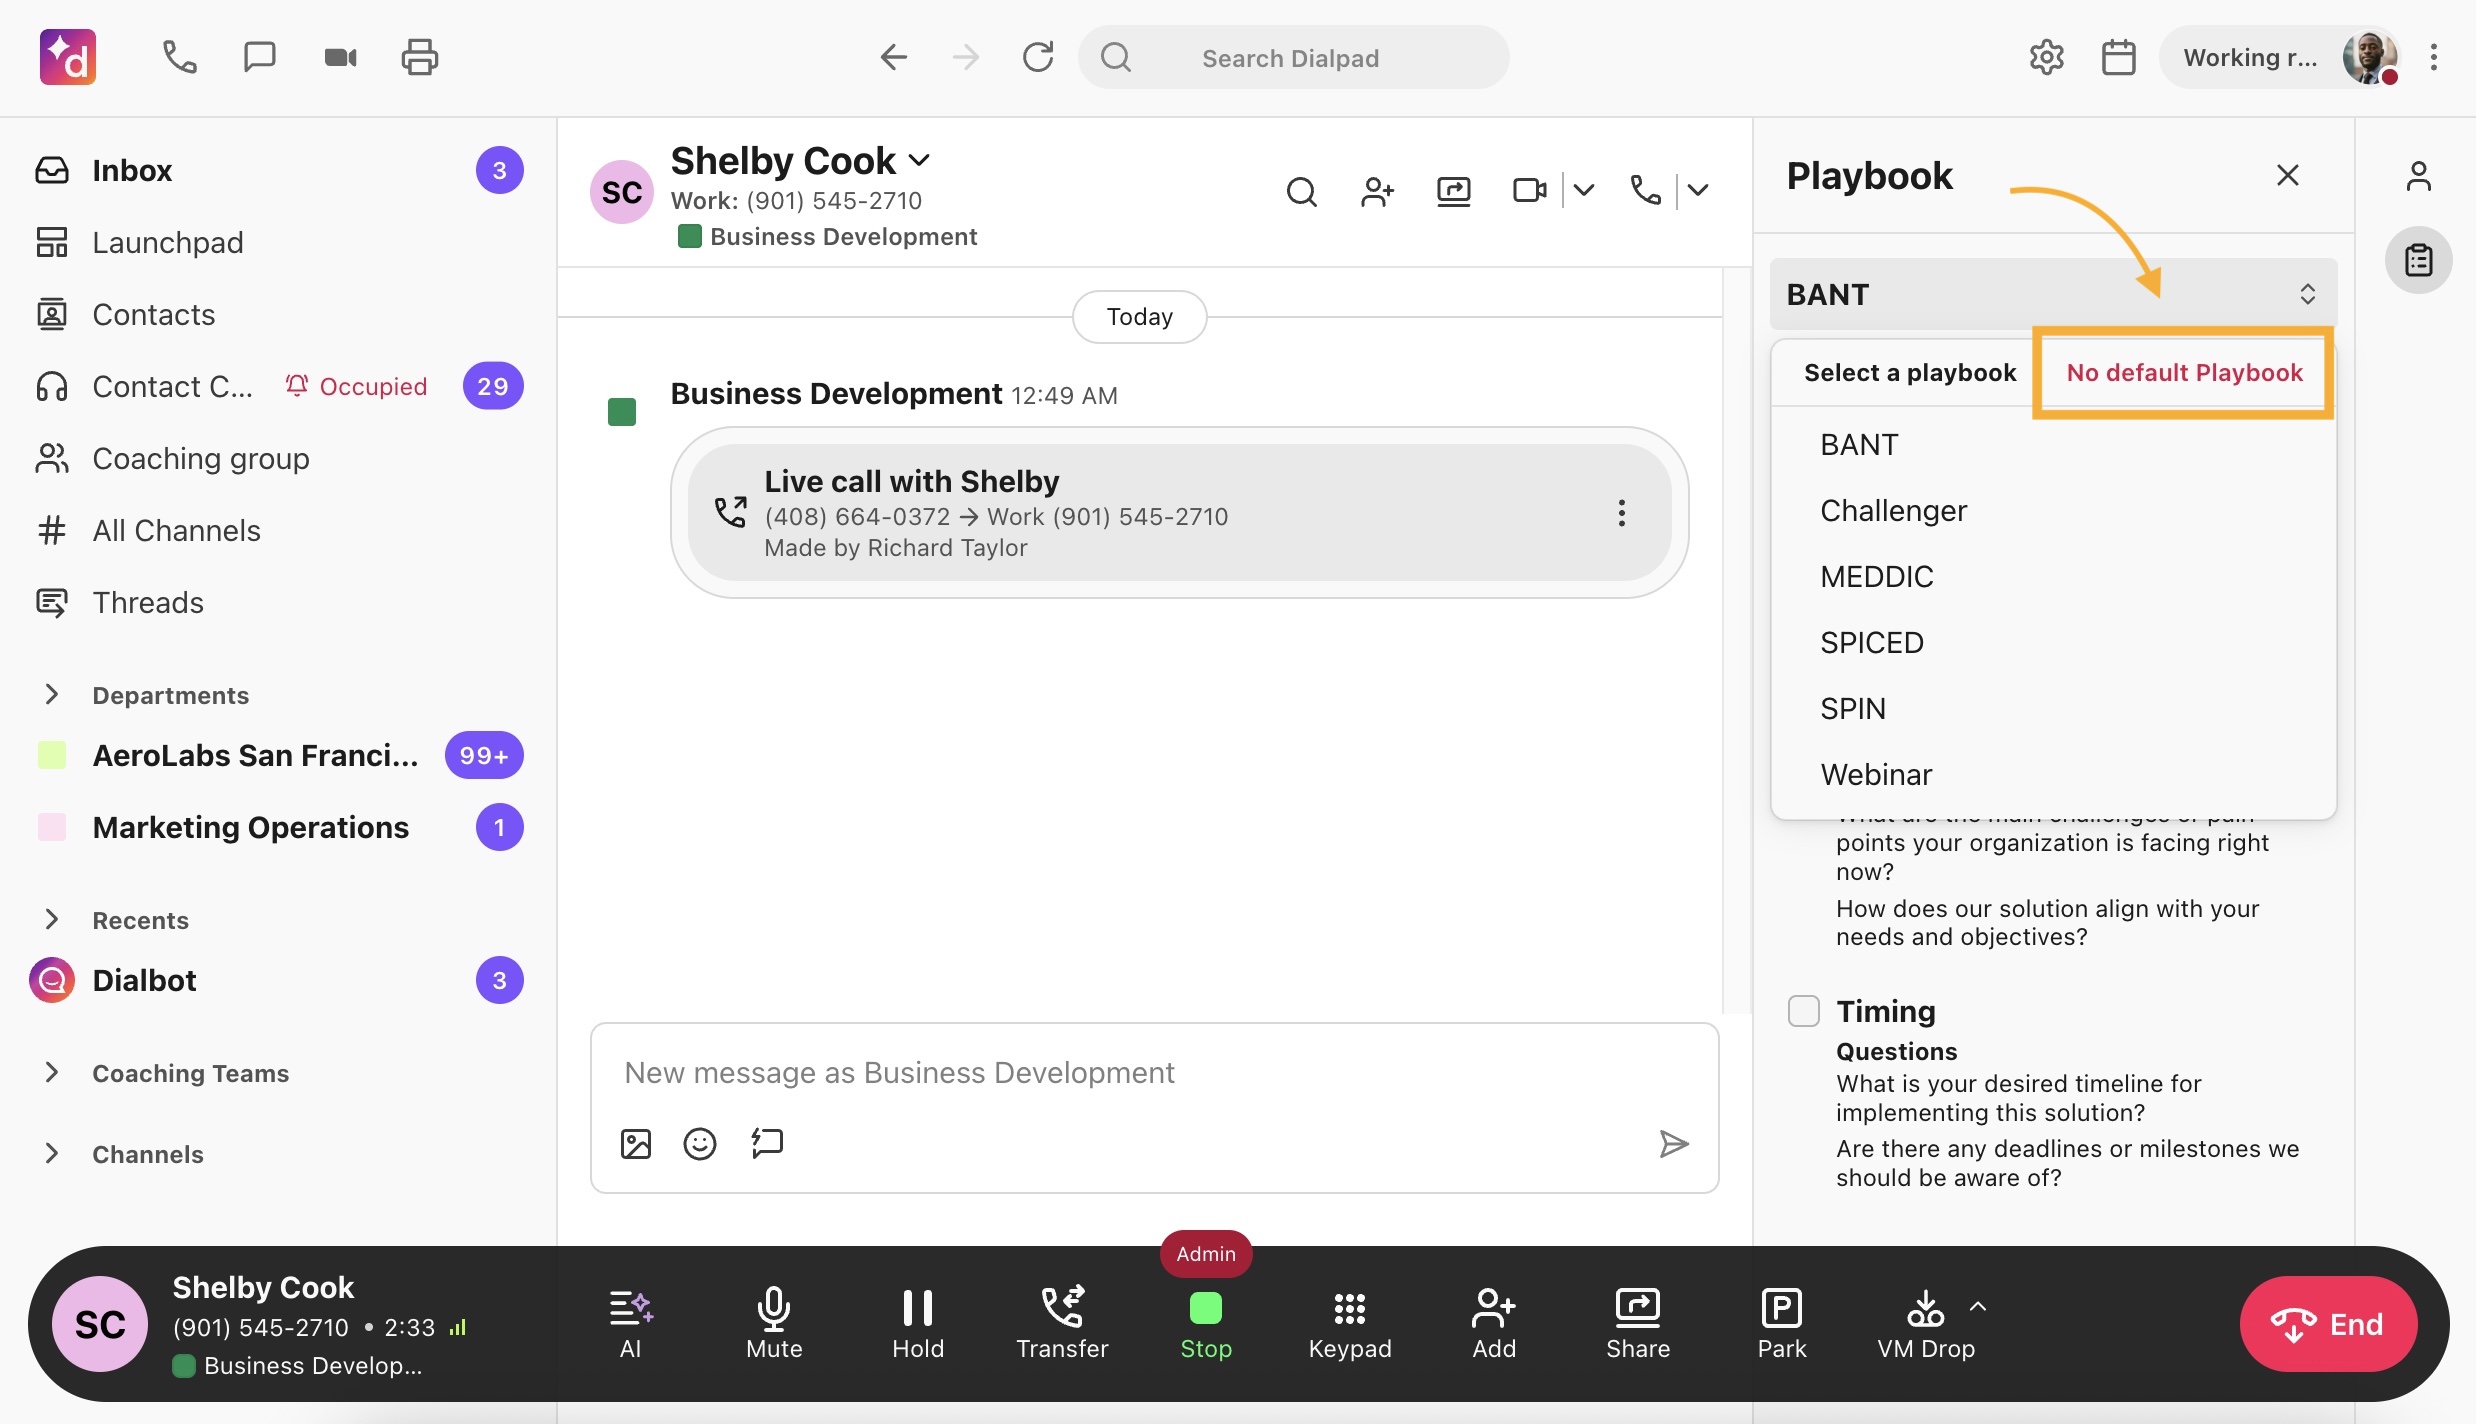Open Marketing Operations department
This screenshot has height=1424, width=2476.
[278, 827]
